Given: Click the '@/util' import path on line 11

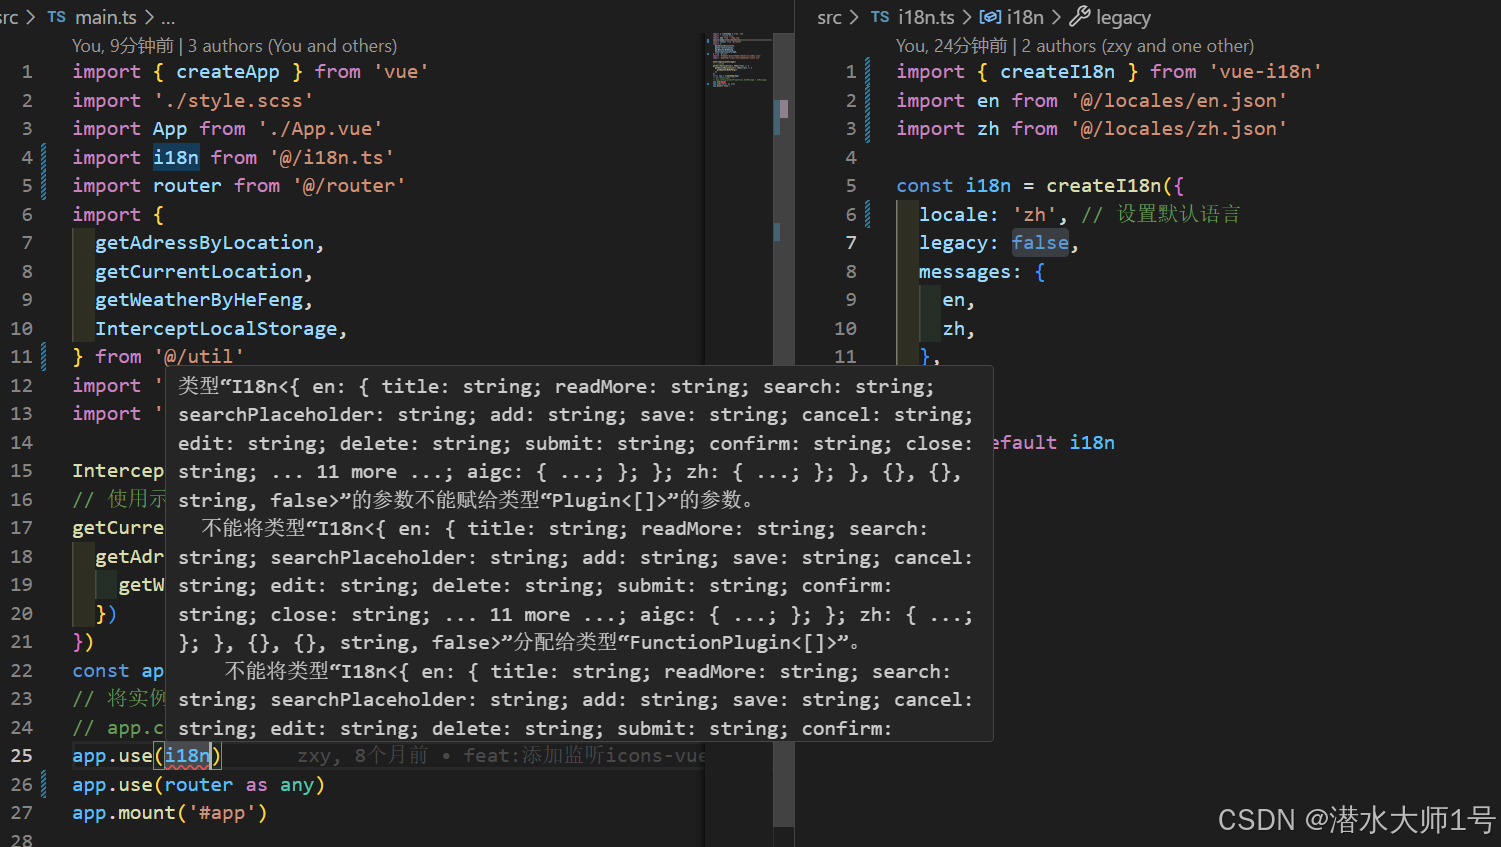Looking at the screenshot, I should point(199,357).
